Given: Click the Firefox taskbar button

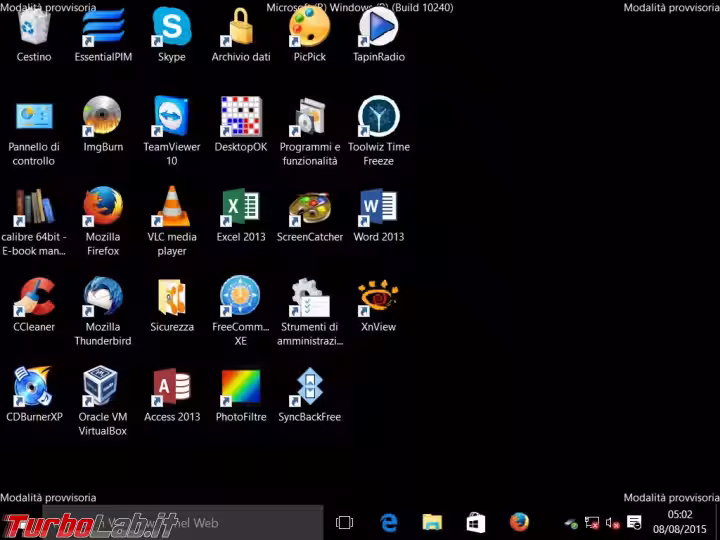Looking at the screenshot, I should 519,523.
